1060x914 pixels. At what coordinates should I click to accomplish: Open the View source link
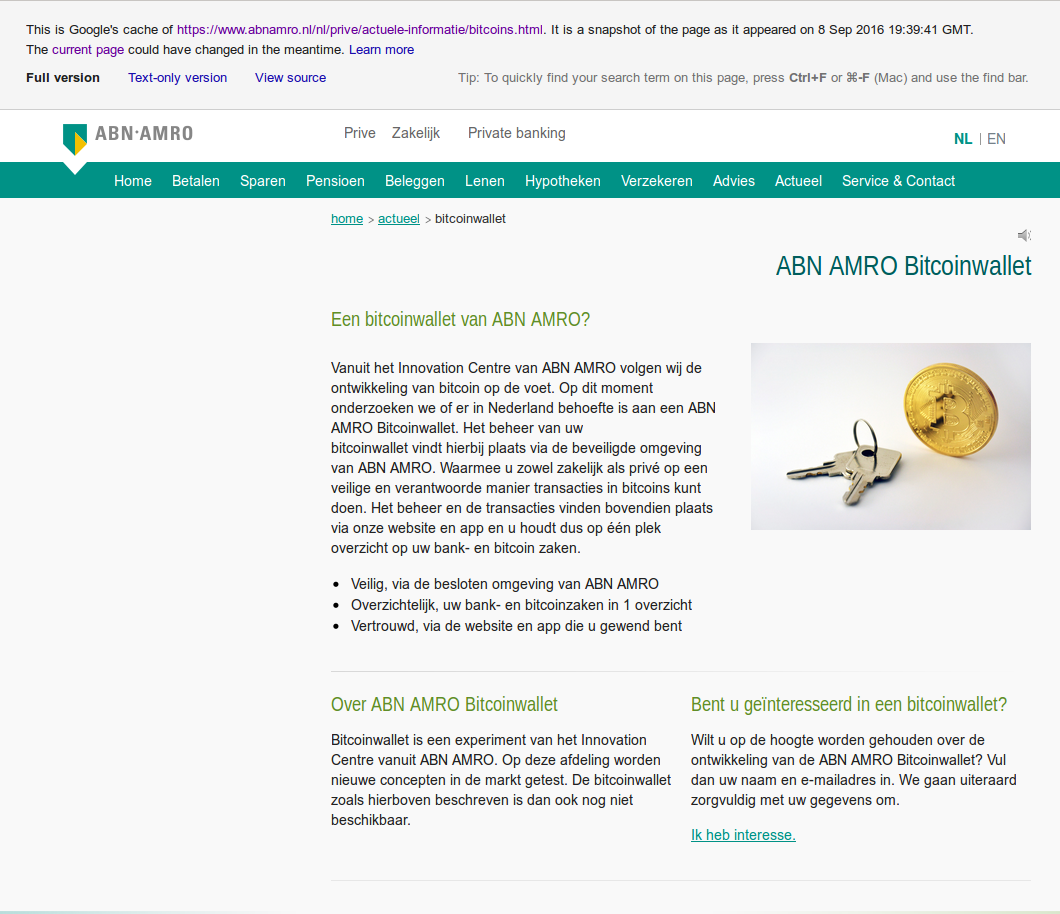[x=291, y=78]
